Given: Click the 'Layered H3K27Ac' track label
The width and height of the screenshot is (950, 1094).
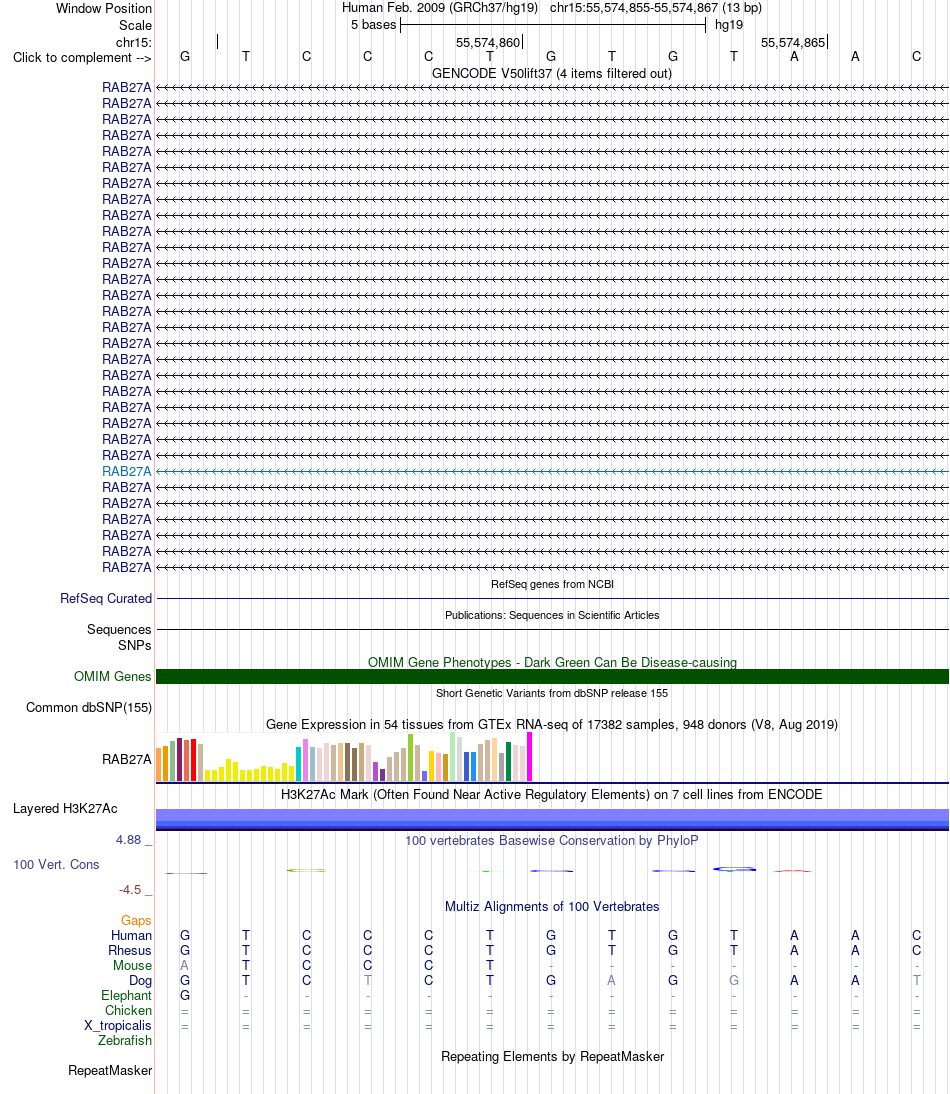Looking at the screenshot, I should (65, 809).
